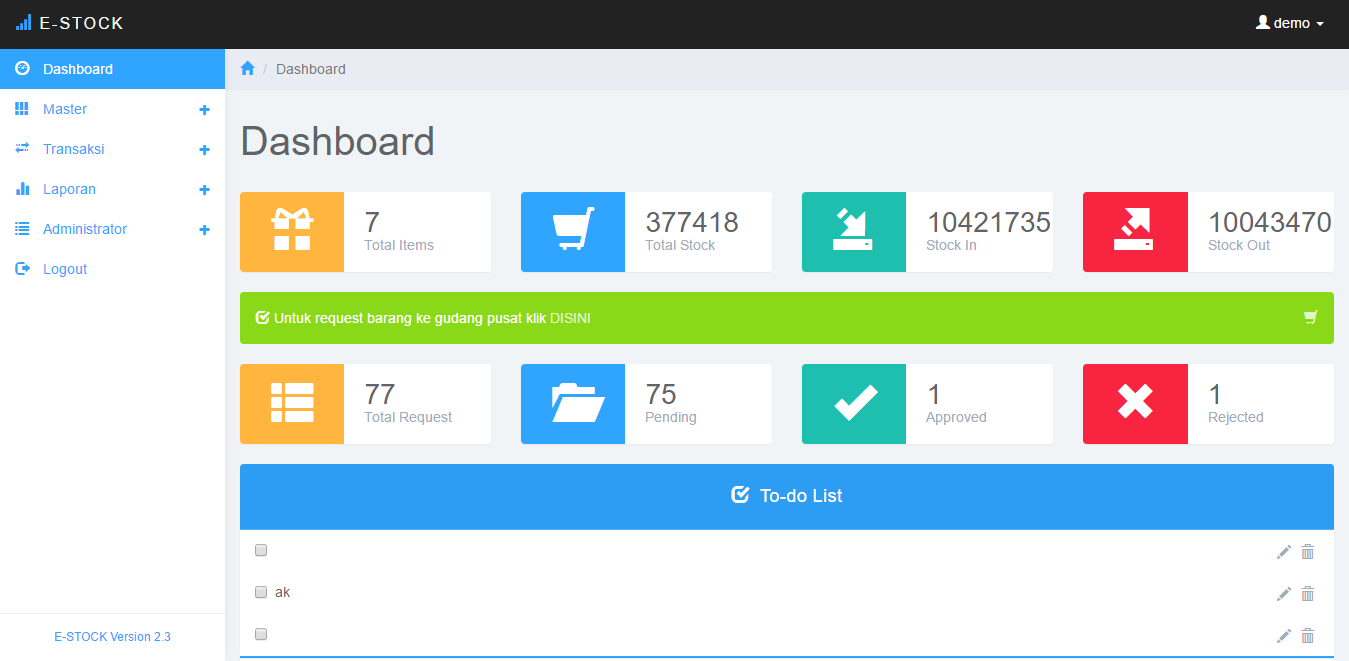Viewport: 1349px width, 661px height.
Task: Check the first to-do list checkbox
Action: pos(261,550)
